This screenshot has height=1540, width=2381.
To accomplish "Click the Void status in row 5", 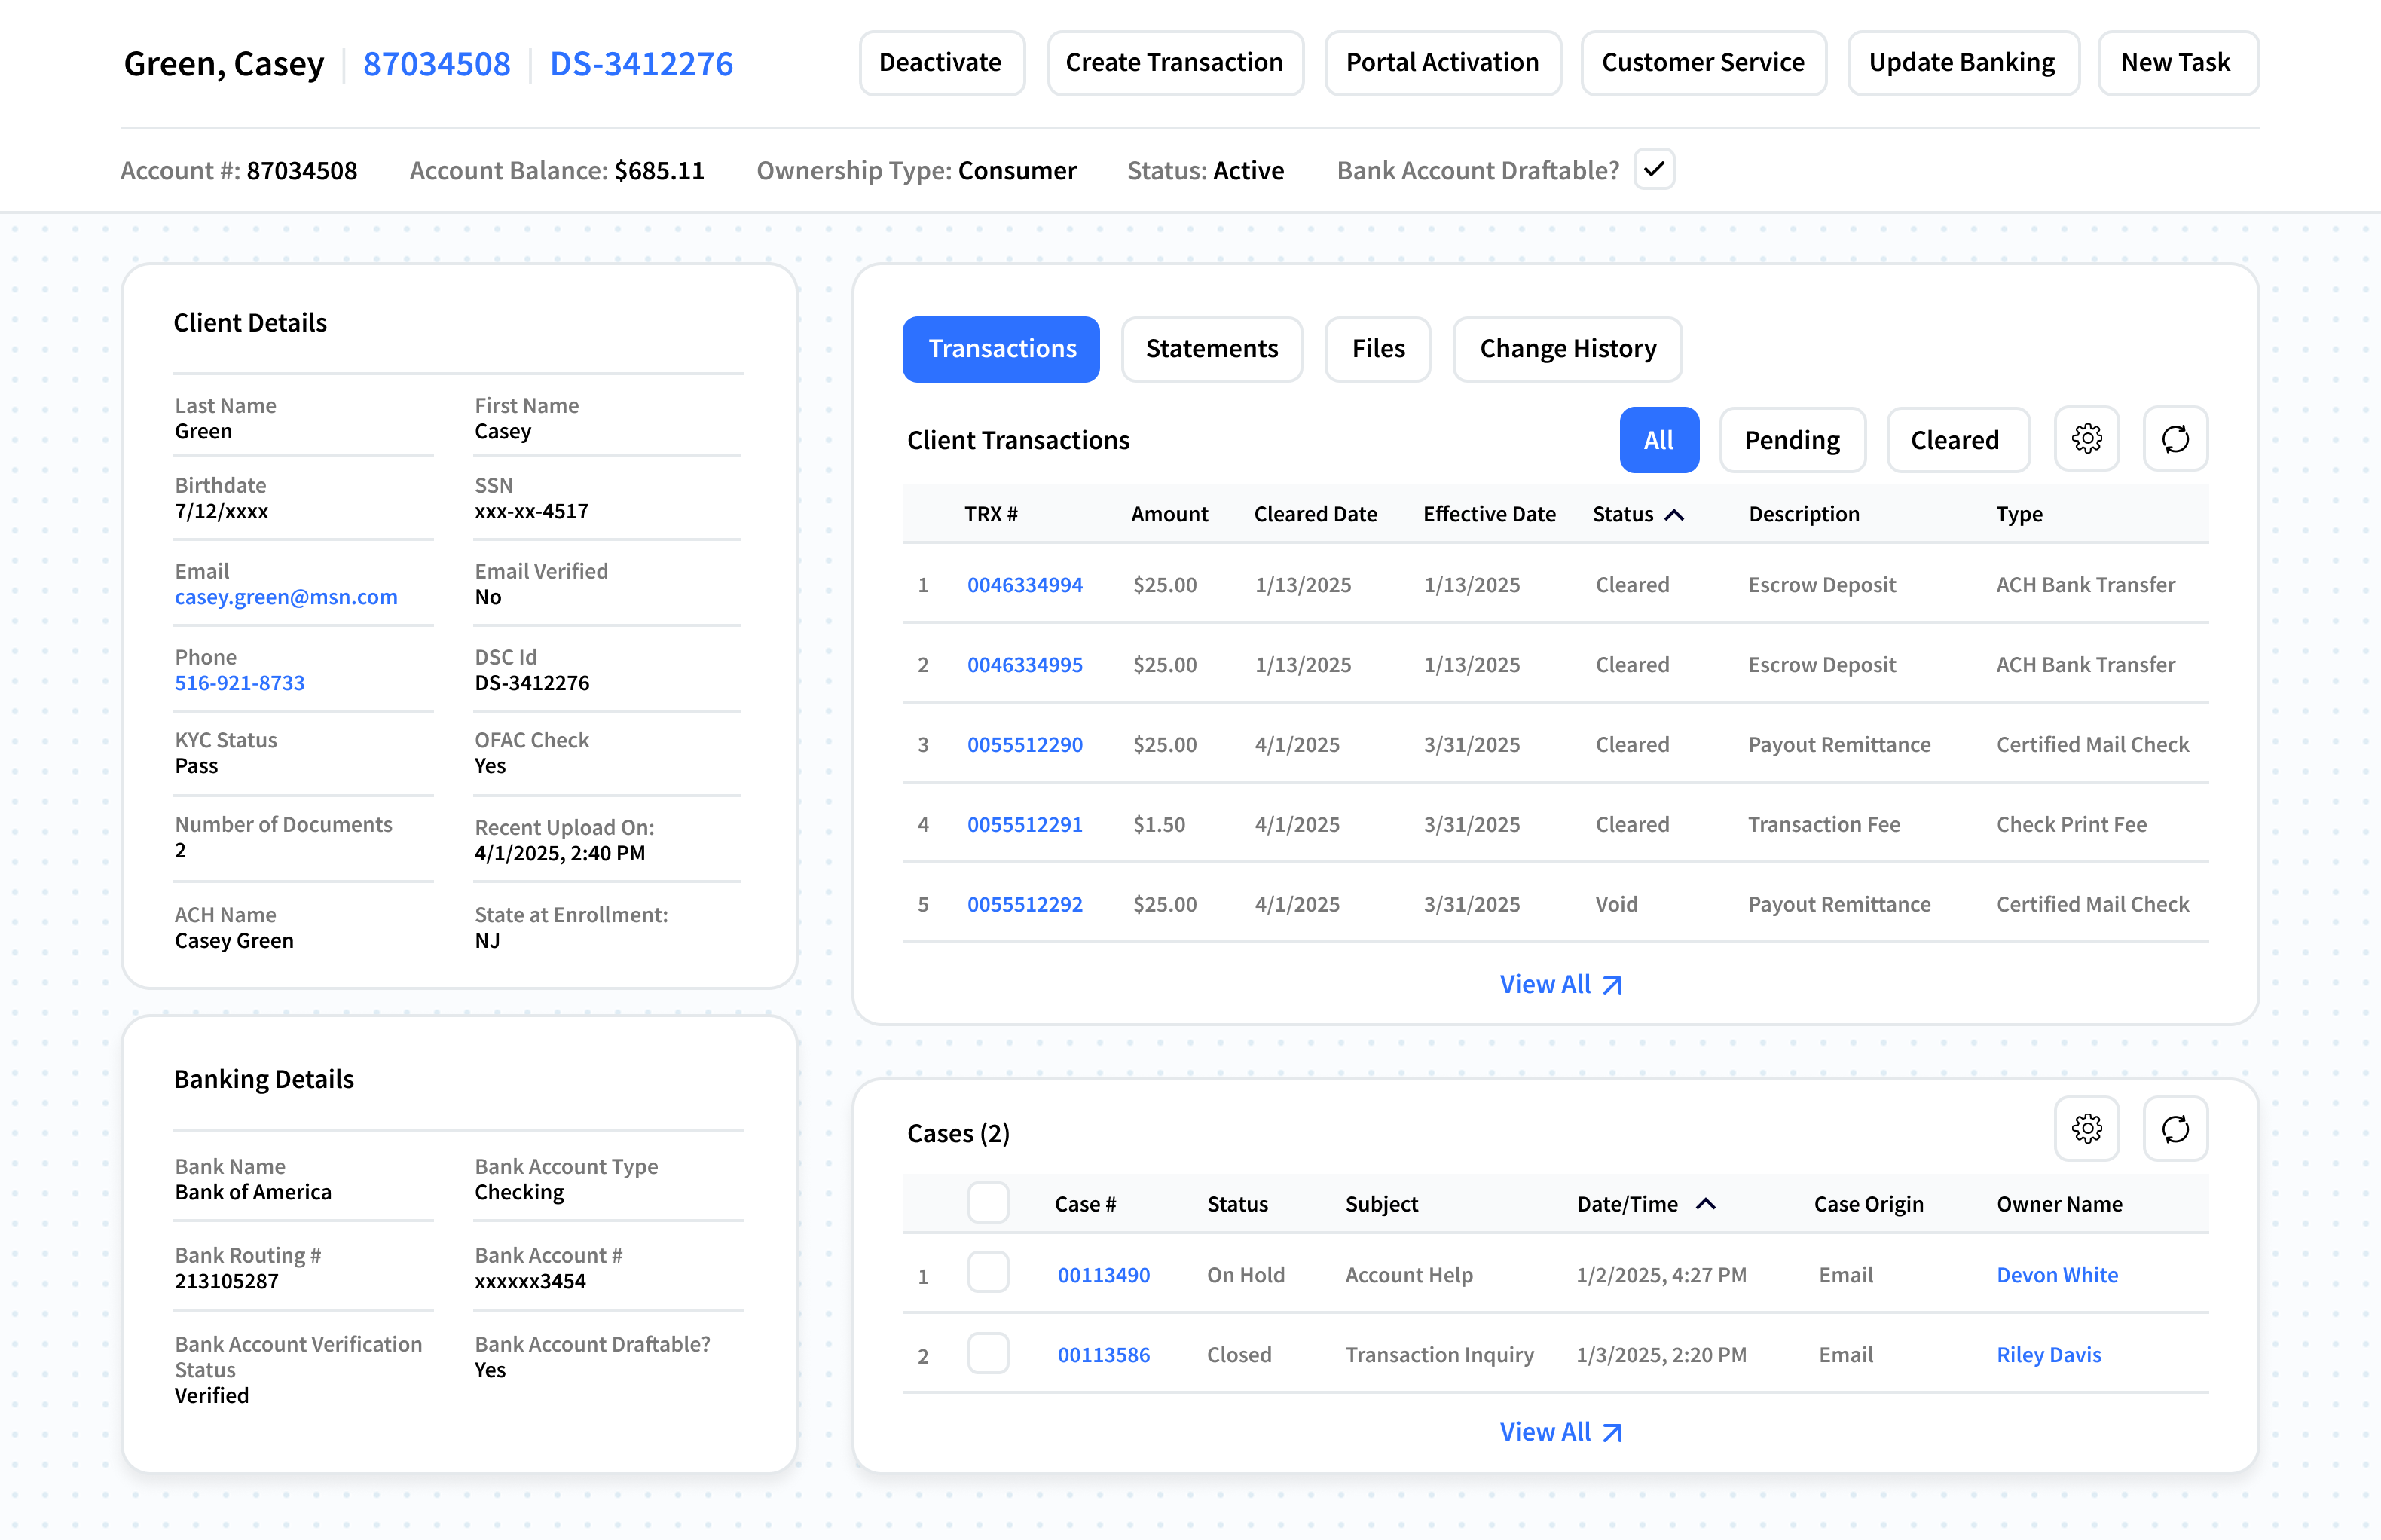I will click(1616, 905).
